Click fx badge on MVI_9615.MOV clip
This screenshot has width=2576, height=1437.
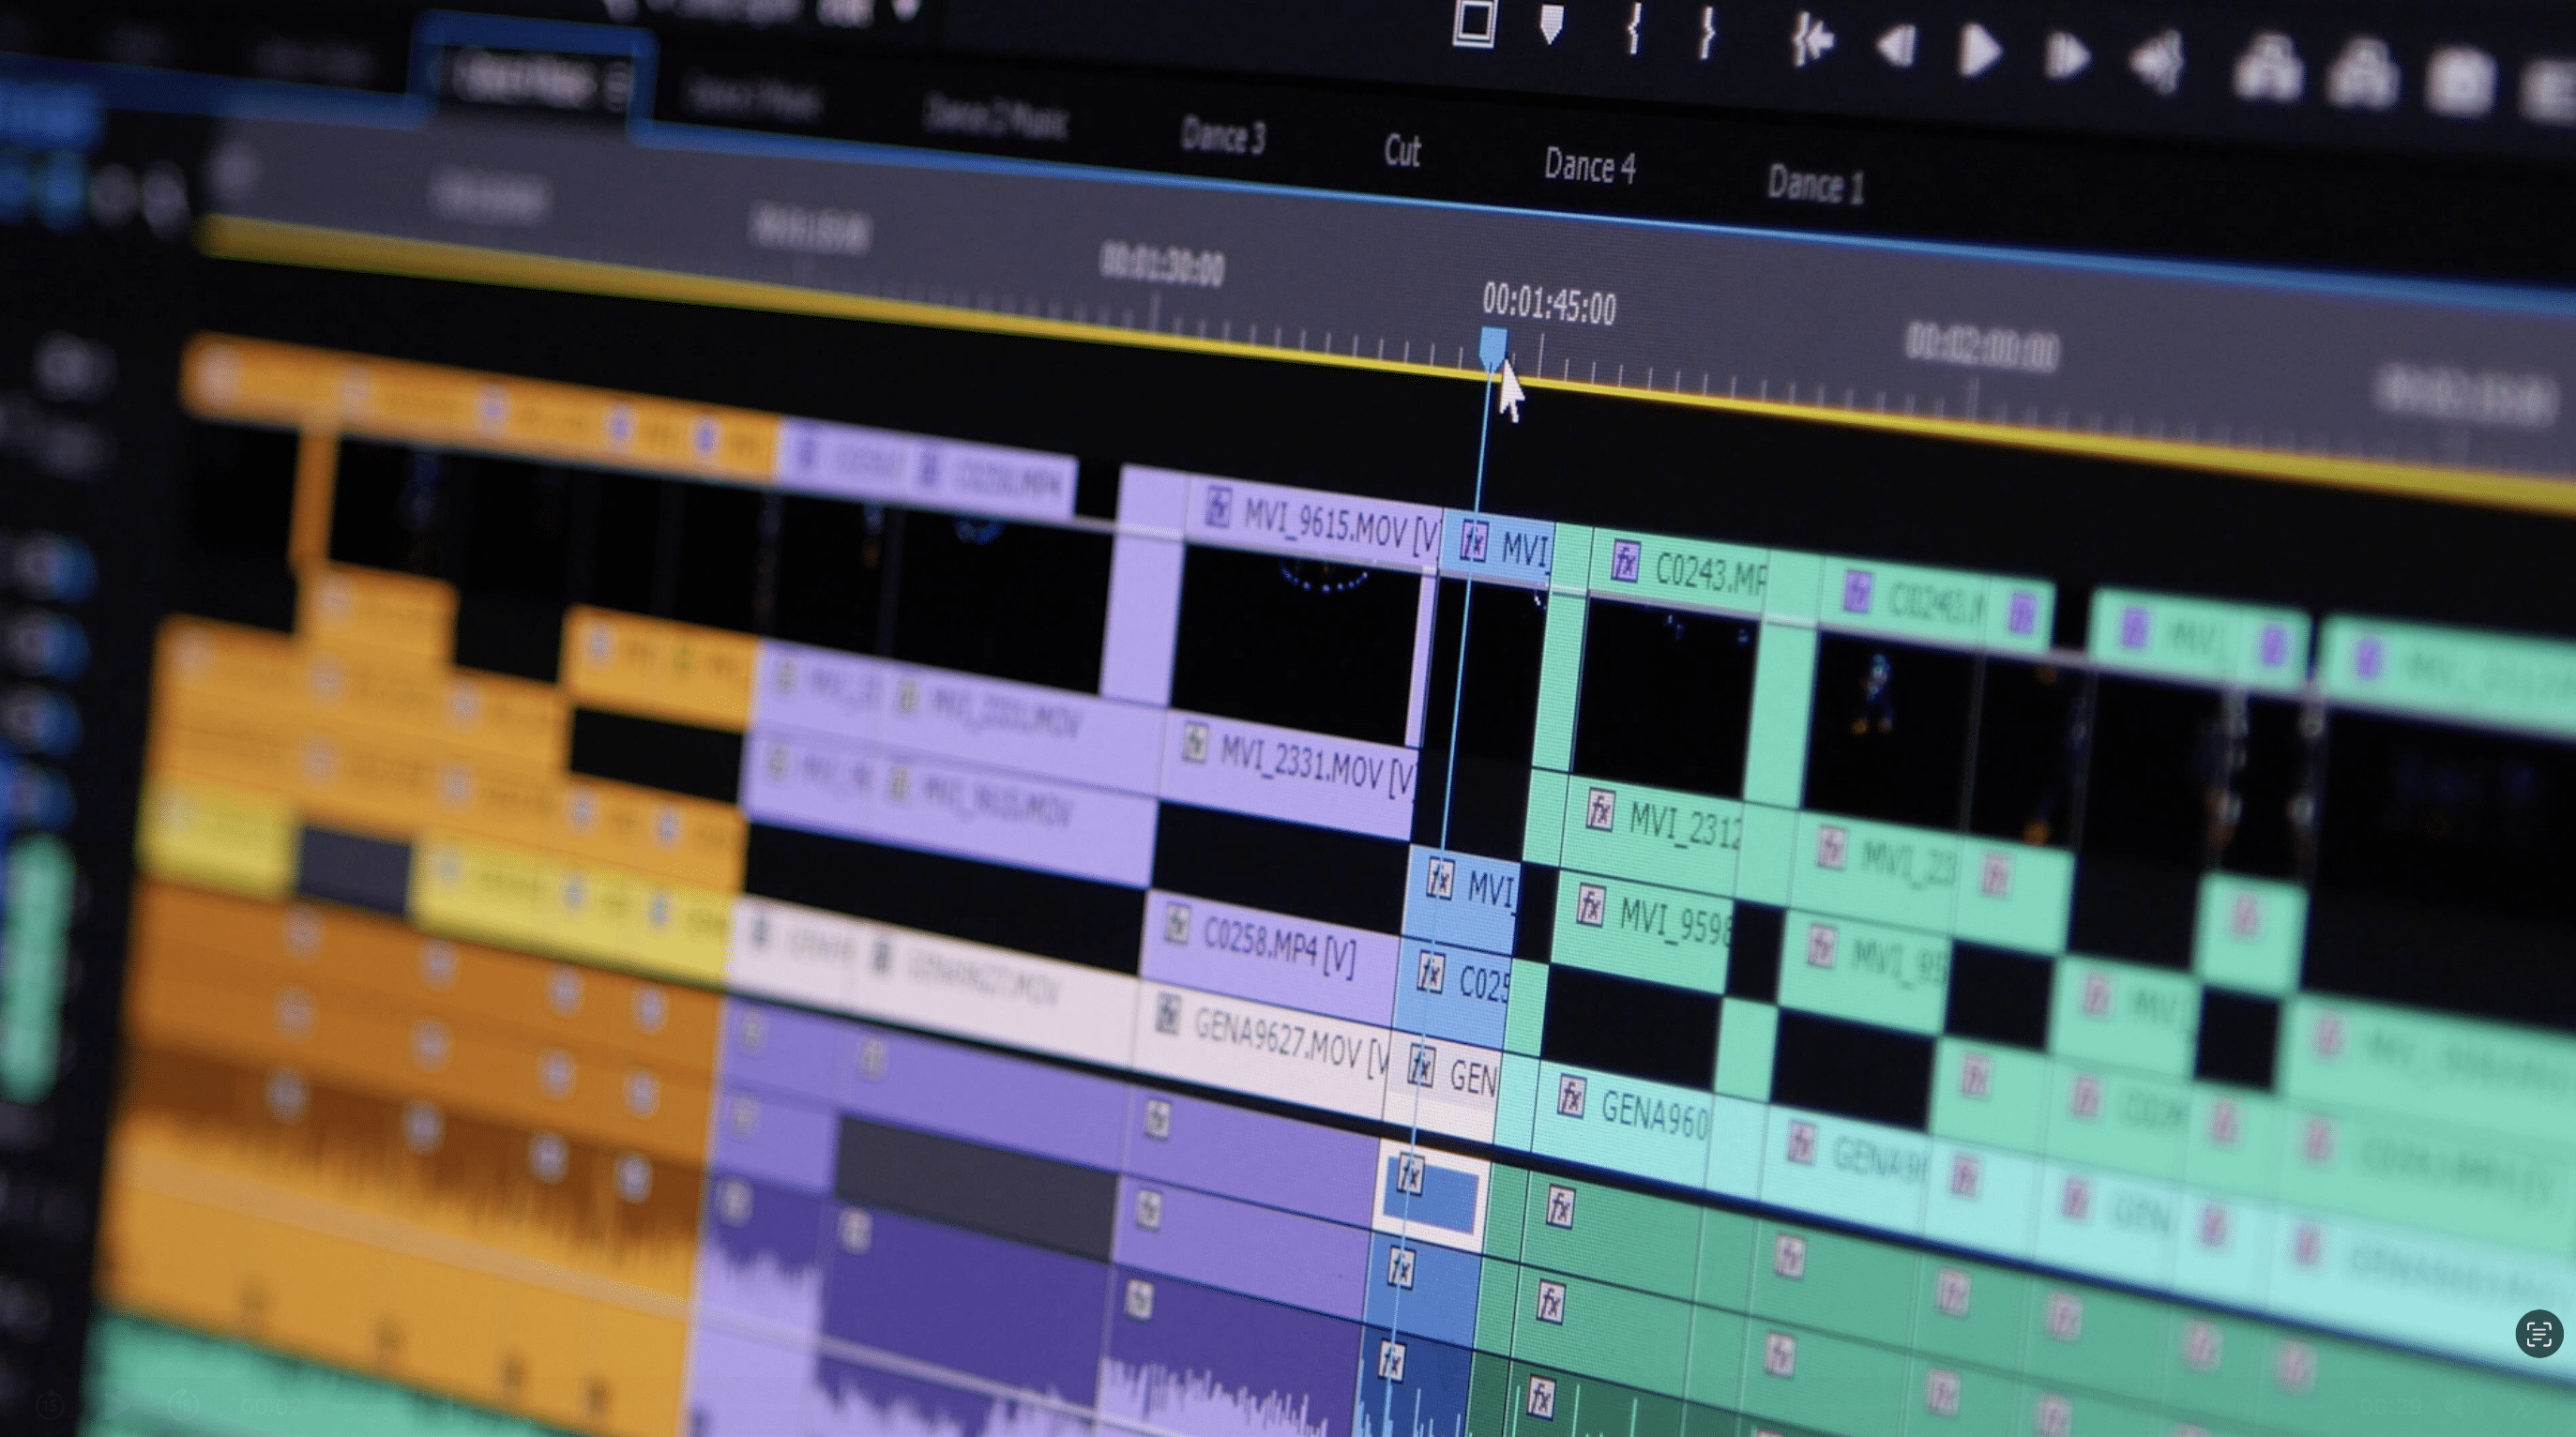tap(1217, 506)
